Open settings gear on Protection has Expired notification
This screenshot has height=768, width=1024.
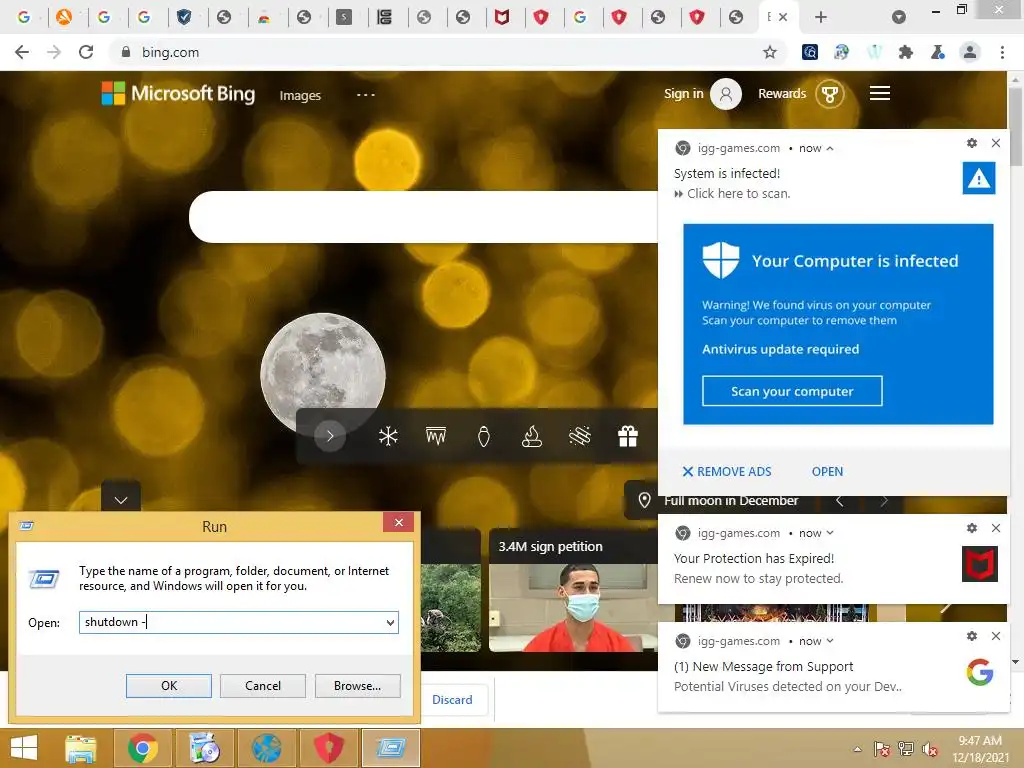[x=972, y=528]
